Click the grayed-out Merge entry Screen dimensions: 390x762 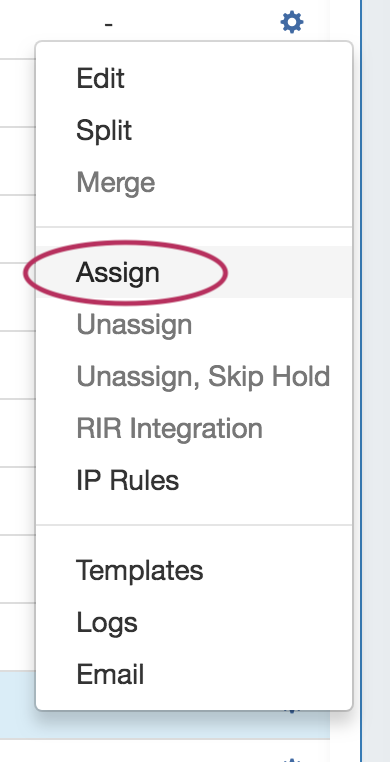[x=116, y=183]
